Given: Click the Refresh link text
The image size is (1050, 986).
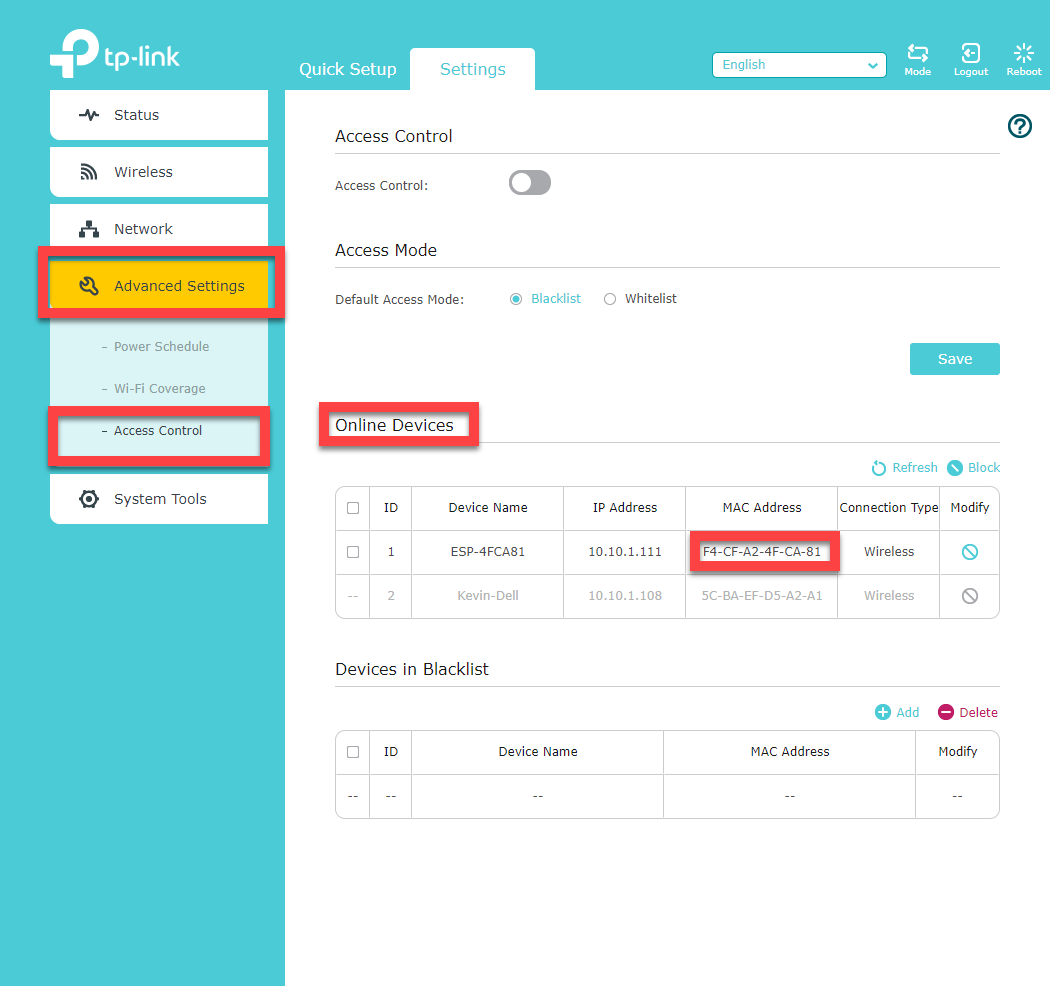Looking at the screenshot, I should (915, 468).
